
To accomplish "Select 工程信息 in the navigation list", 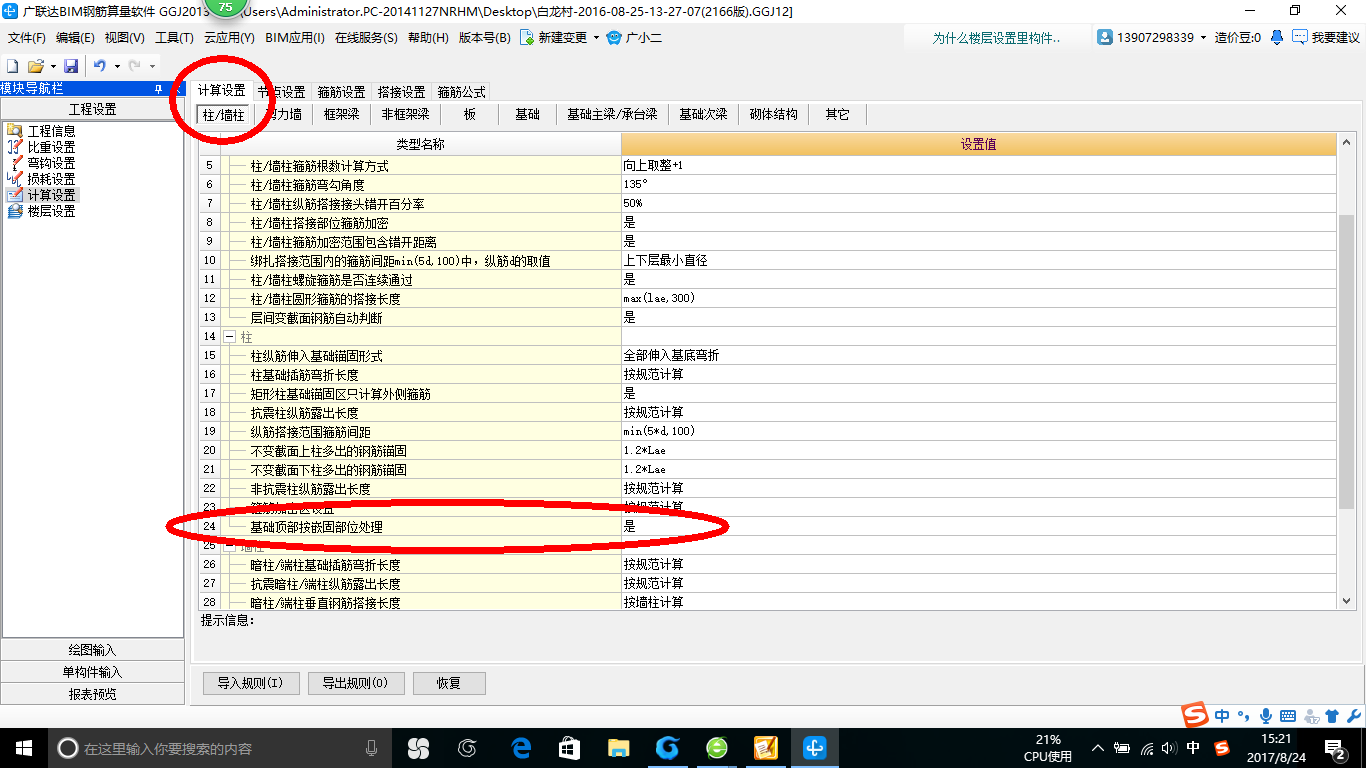I will point(51,131).
